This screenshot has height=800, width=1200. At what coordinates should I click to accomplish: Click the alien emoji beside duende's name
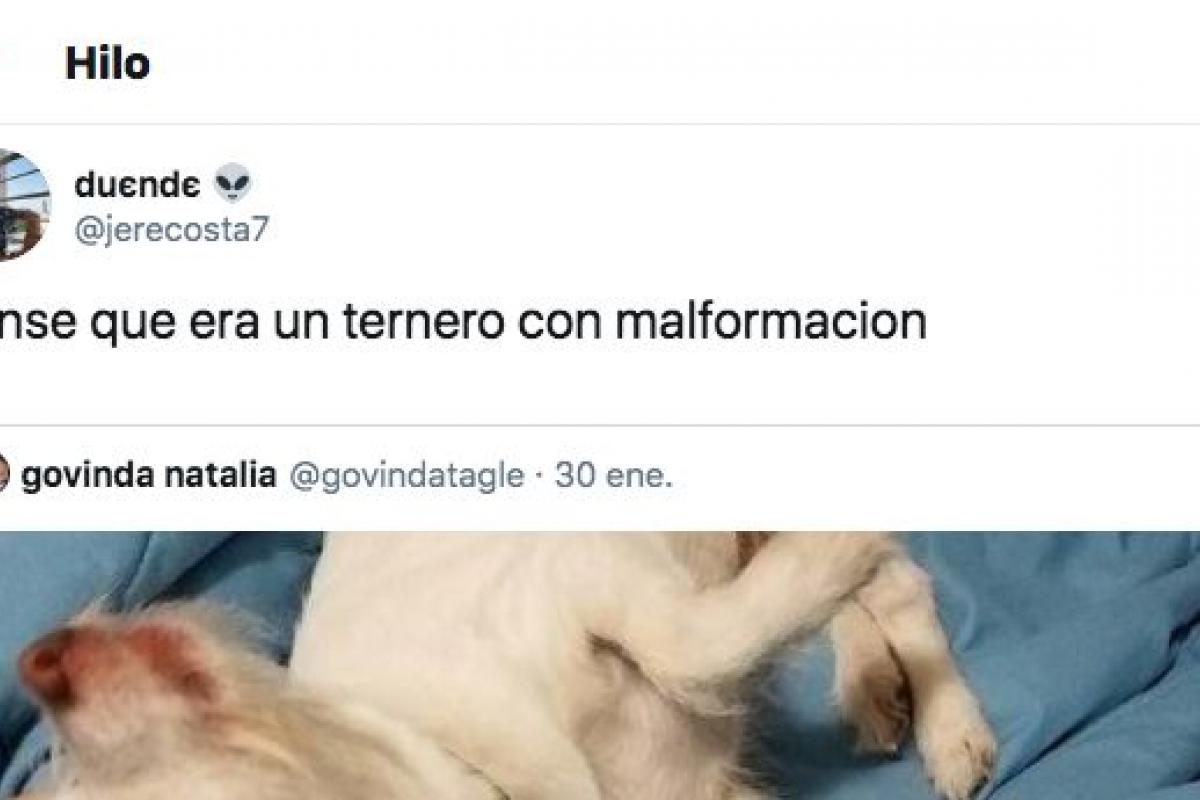click(x=233, y=184)
